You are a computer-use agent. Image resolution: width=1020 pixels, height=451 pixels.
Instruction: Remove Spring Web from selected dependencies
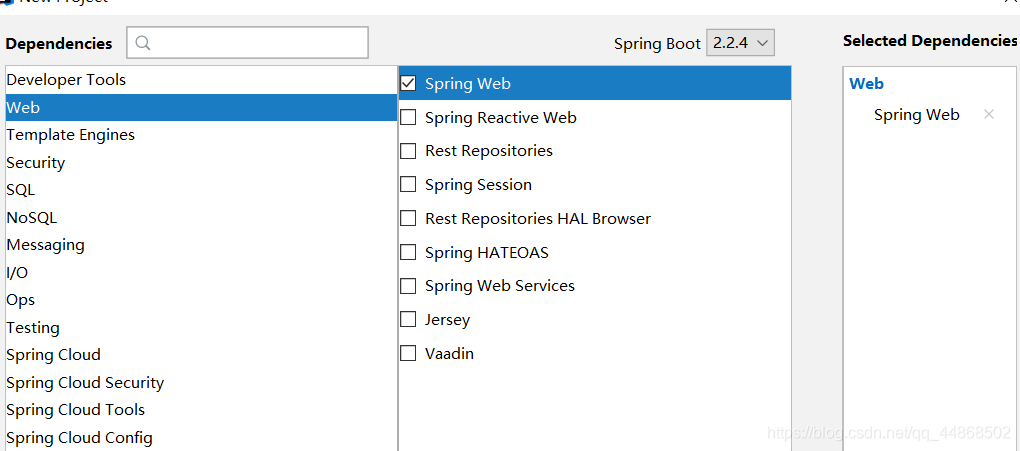coord(989,115)
